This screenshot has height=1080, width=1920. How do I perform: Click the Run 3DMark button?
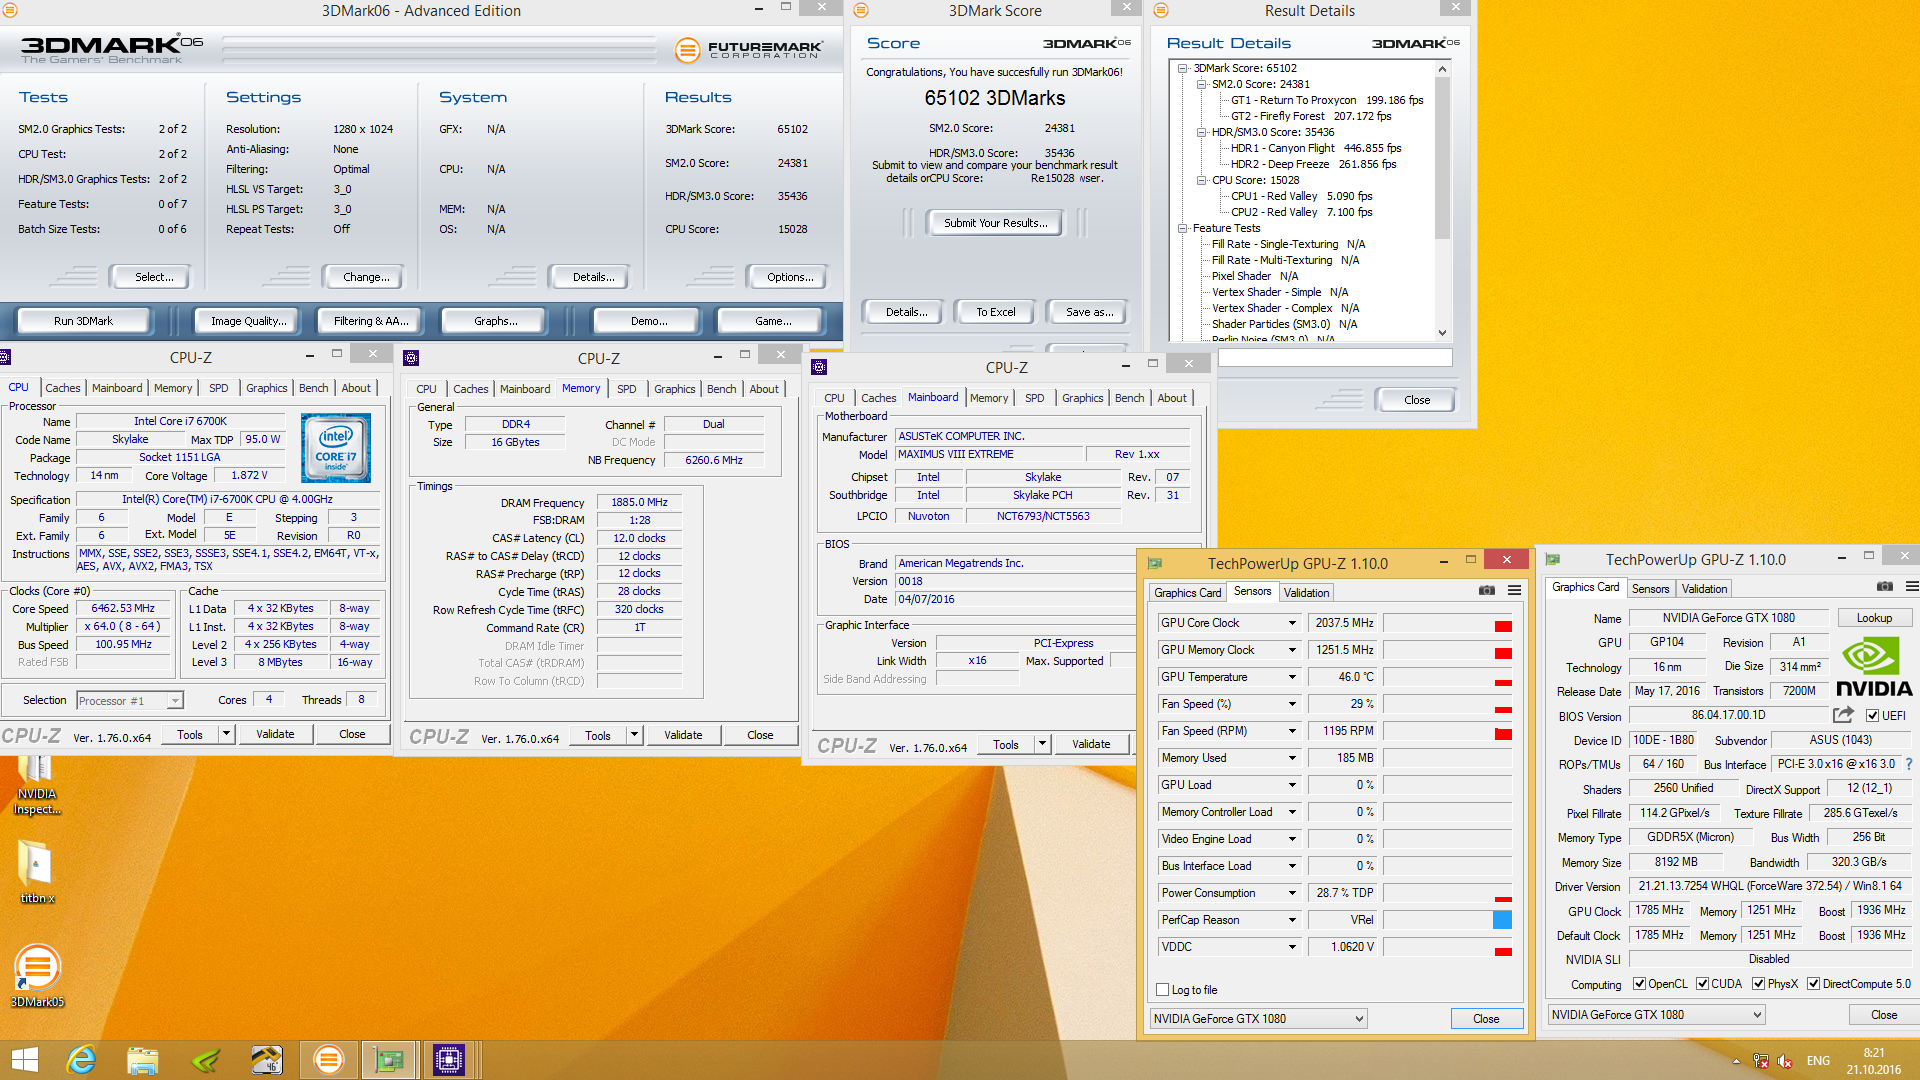[84, 321]
